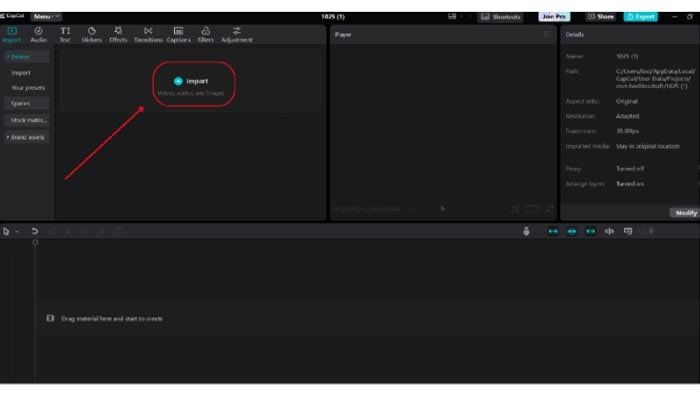Screen dimensions: 700x400
Task: Open the CapCut Menu dropdown
Action: point(46,17)
